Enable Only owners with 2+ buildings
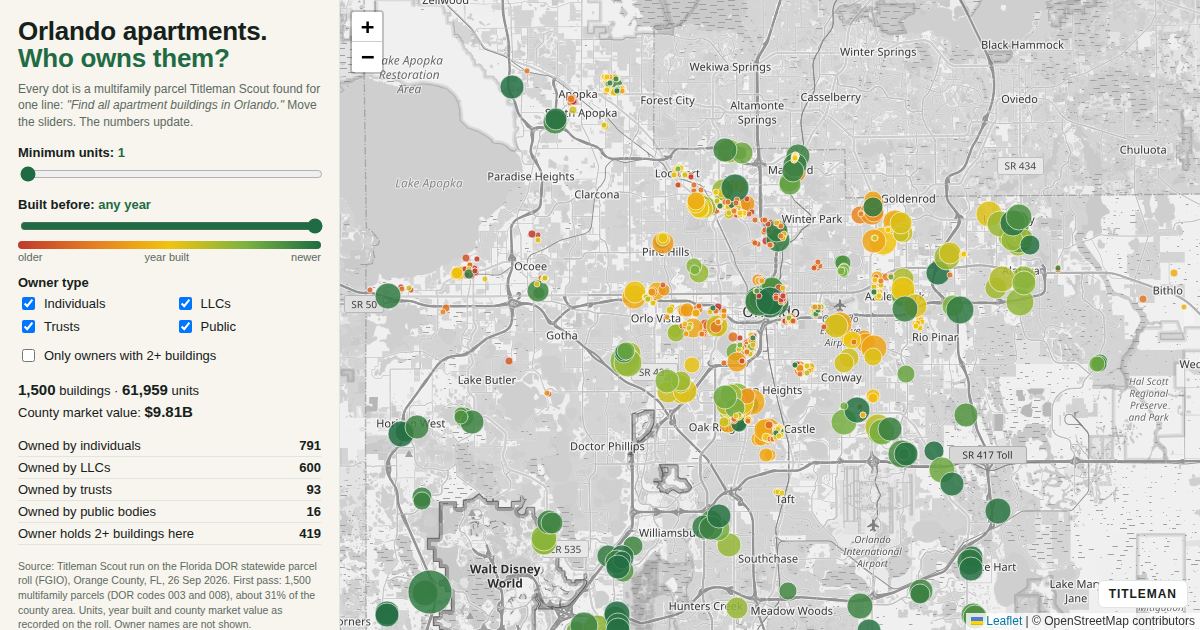This screenshot has height=630, width=1200. (28, 356)
